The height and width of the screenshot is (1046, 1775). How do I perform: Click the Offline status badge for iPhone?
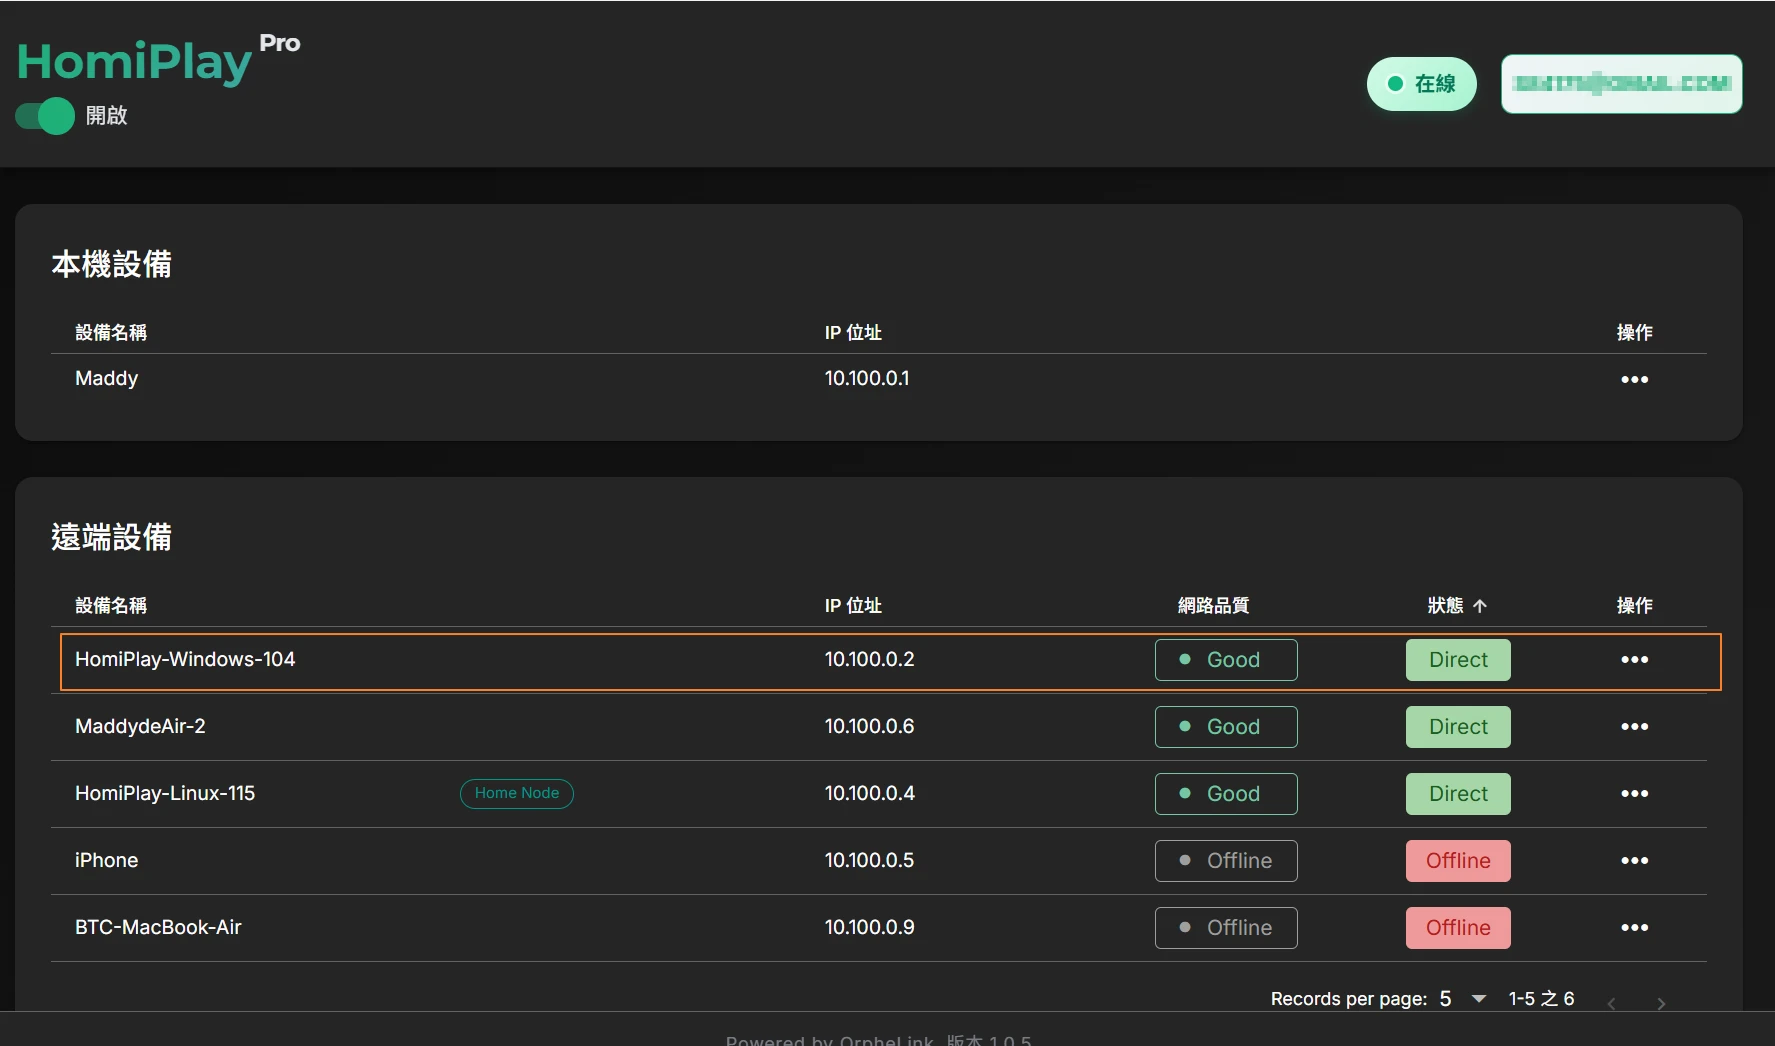pyautogui.click(x=1457, y=861)
